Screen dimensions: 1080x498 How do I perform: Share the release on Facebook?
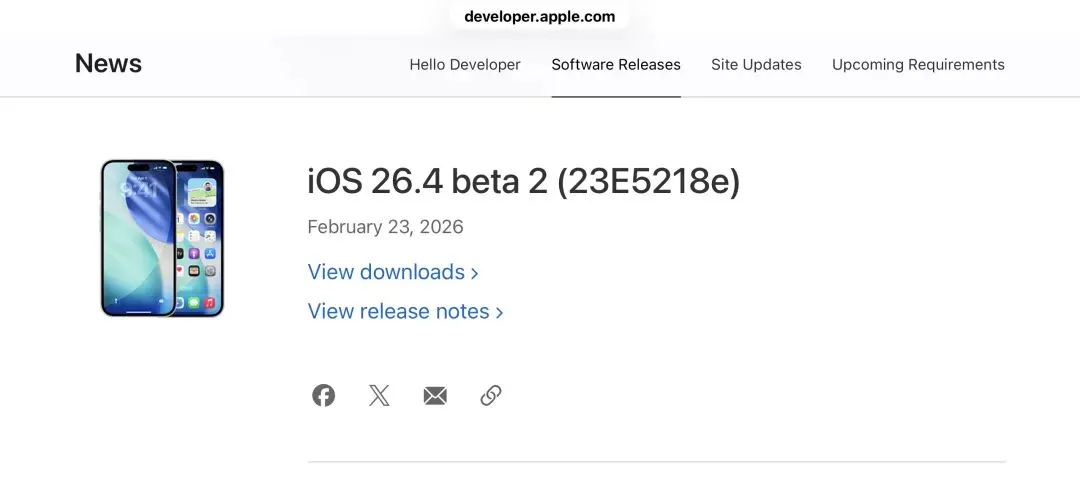(x=323, y=395)
